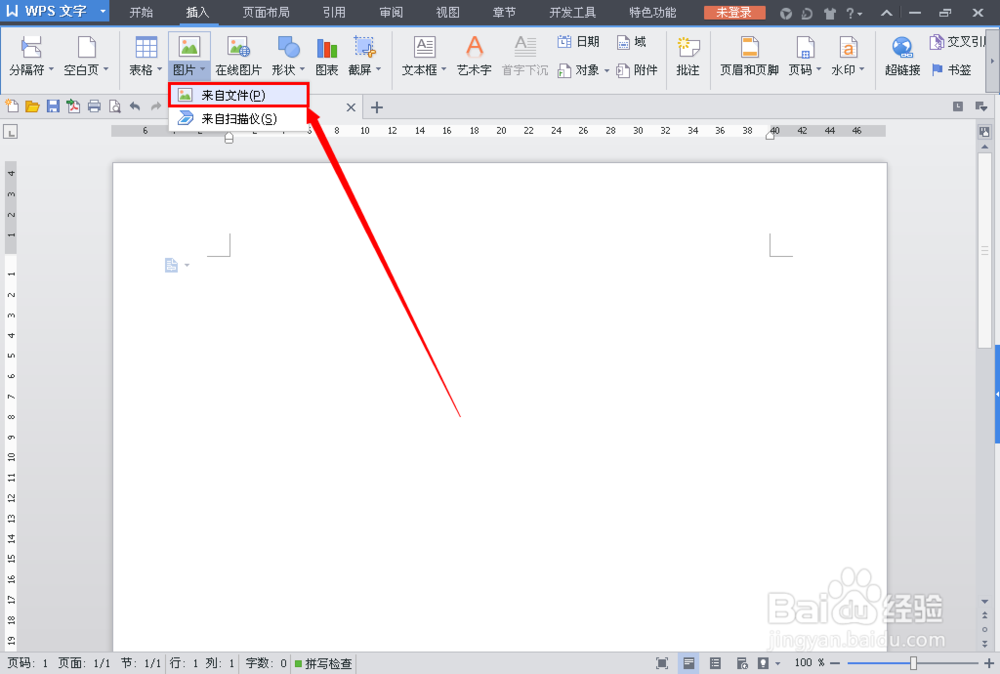Toggle full screen reading view icon
1000x674 pixels.
tap(663, 662)
